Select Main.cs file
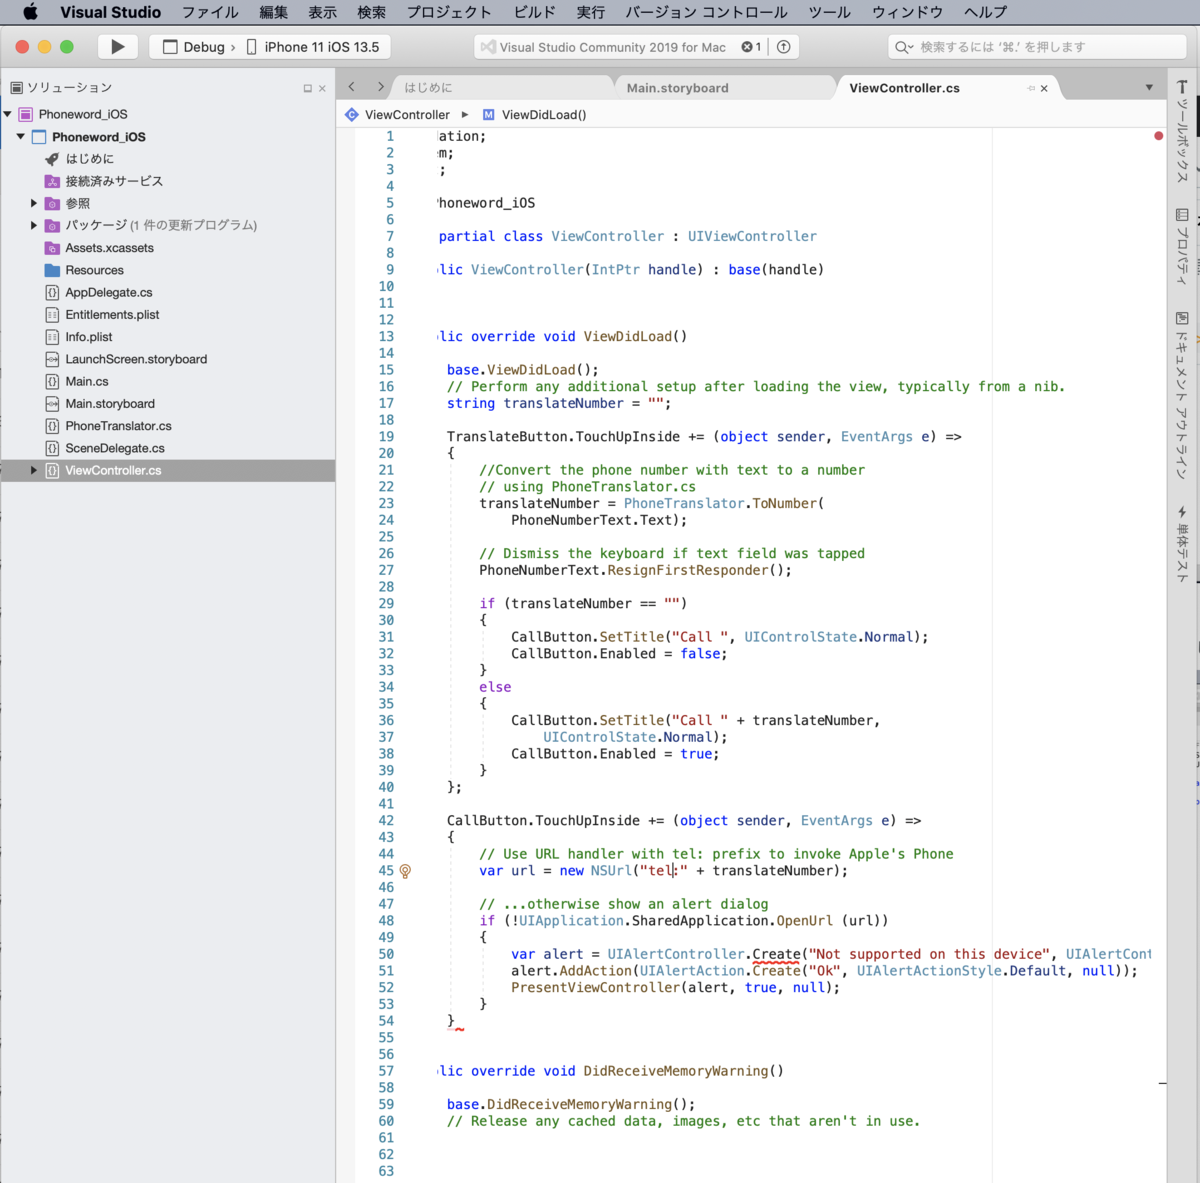Viewport: 1200px width, 1183px height. tap(86, 381)
